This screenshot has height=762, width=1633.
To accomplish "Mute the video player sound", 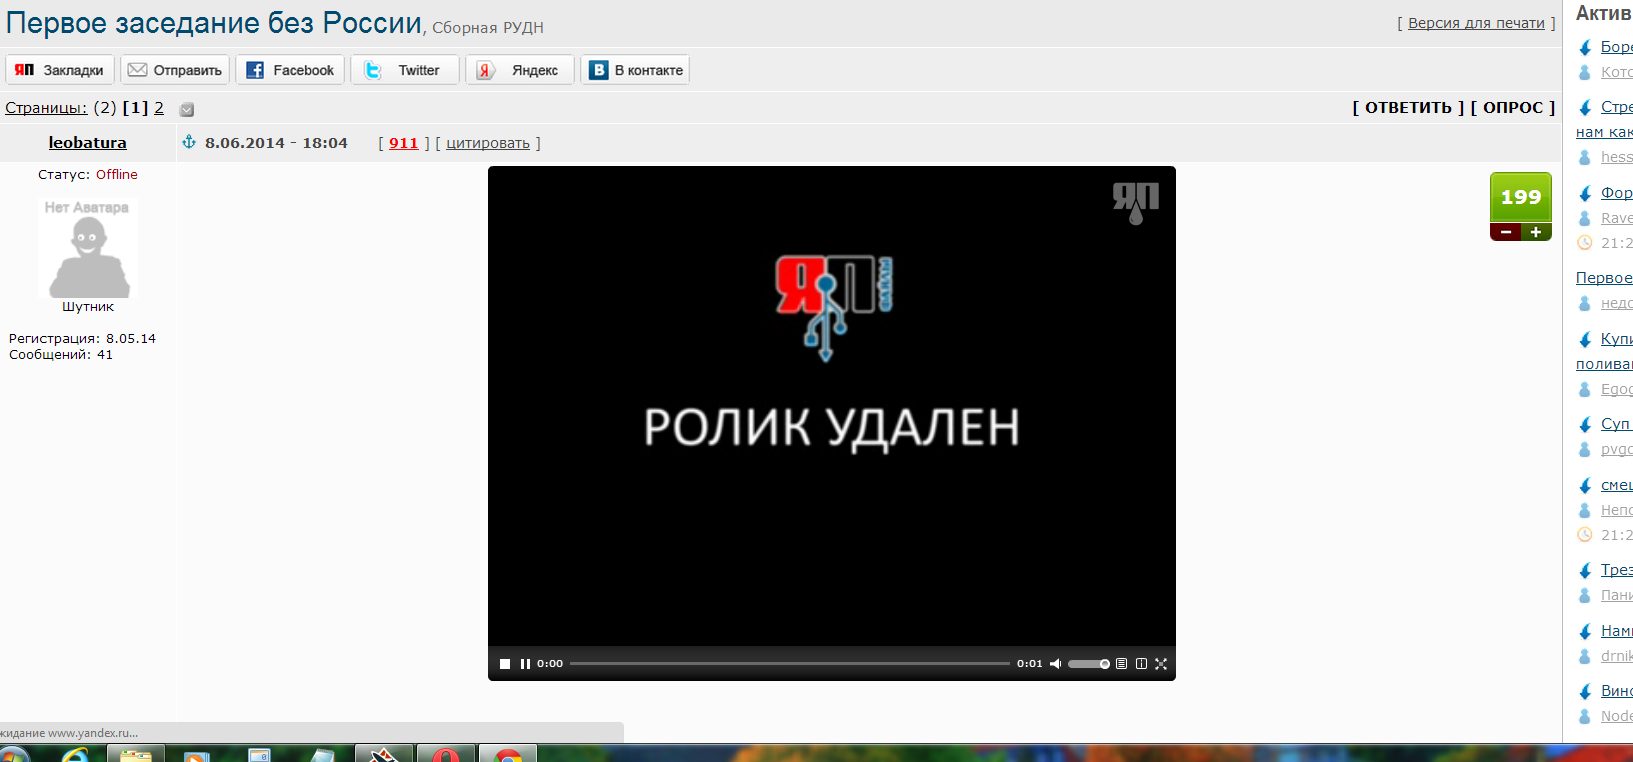I will (x=1055, y=664).
